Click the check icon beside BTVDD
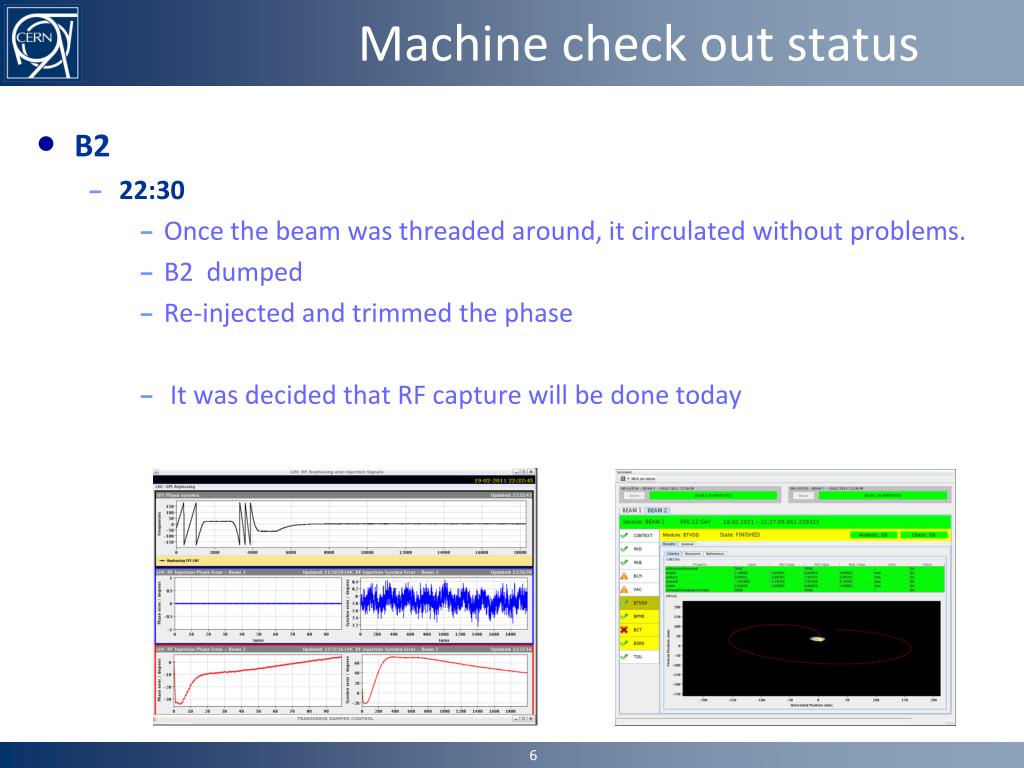This screenshot has height=768, width=1024. [624, 603]
